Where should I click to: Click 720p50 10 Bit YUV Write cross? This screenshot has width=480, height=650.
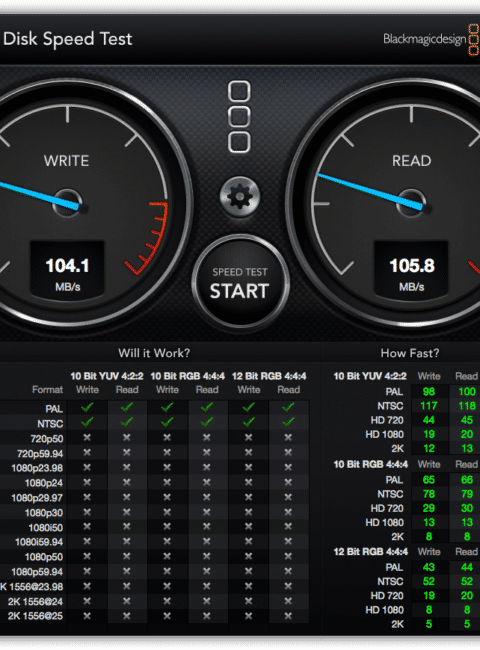click(x=87, y=437)
